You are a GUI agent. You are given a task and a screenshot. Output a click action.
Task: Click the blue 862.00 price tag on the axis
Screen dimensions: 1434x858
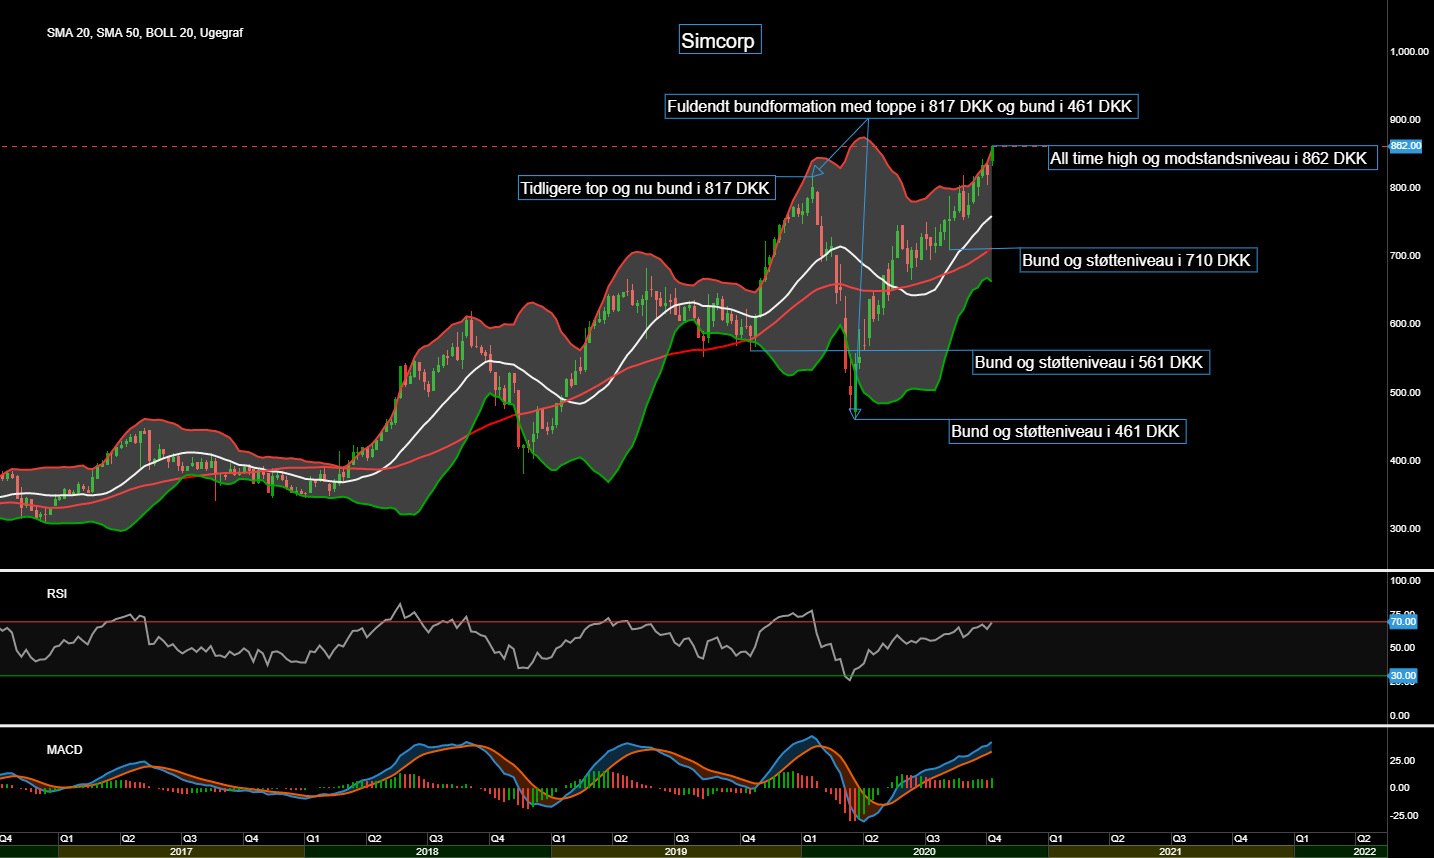pyautogui.click(x=1405, y=146)
